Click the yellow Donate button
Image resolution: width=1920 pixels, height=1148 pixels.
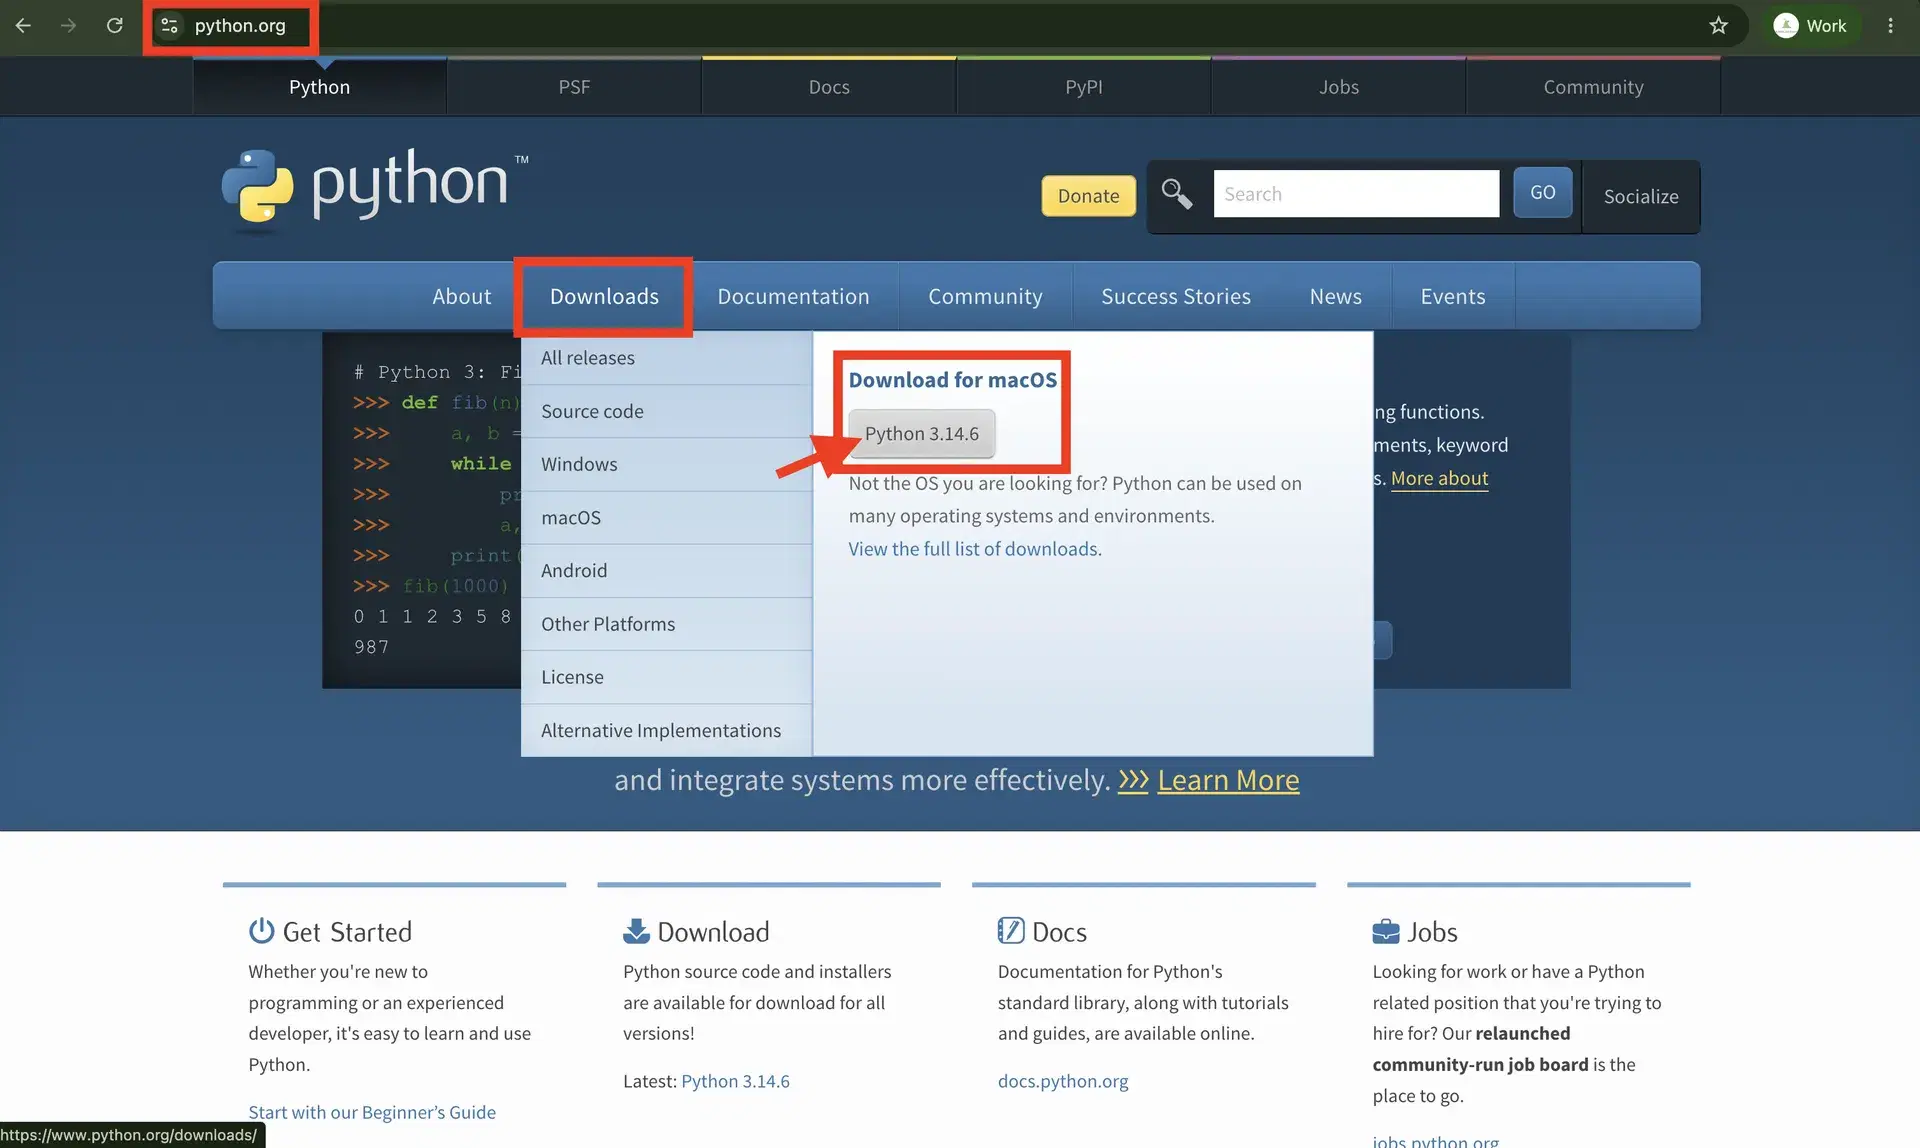tap(1088, 196)
